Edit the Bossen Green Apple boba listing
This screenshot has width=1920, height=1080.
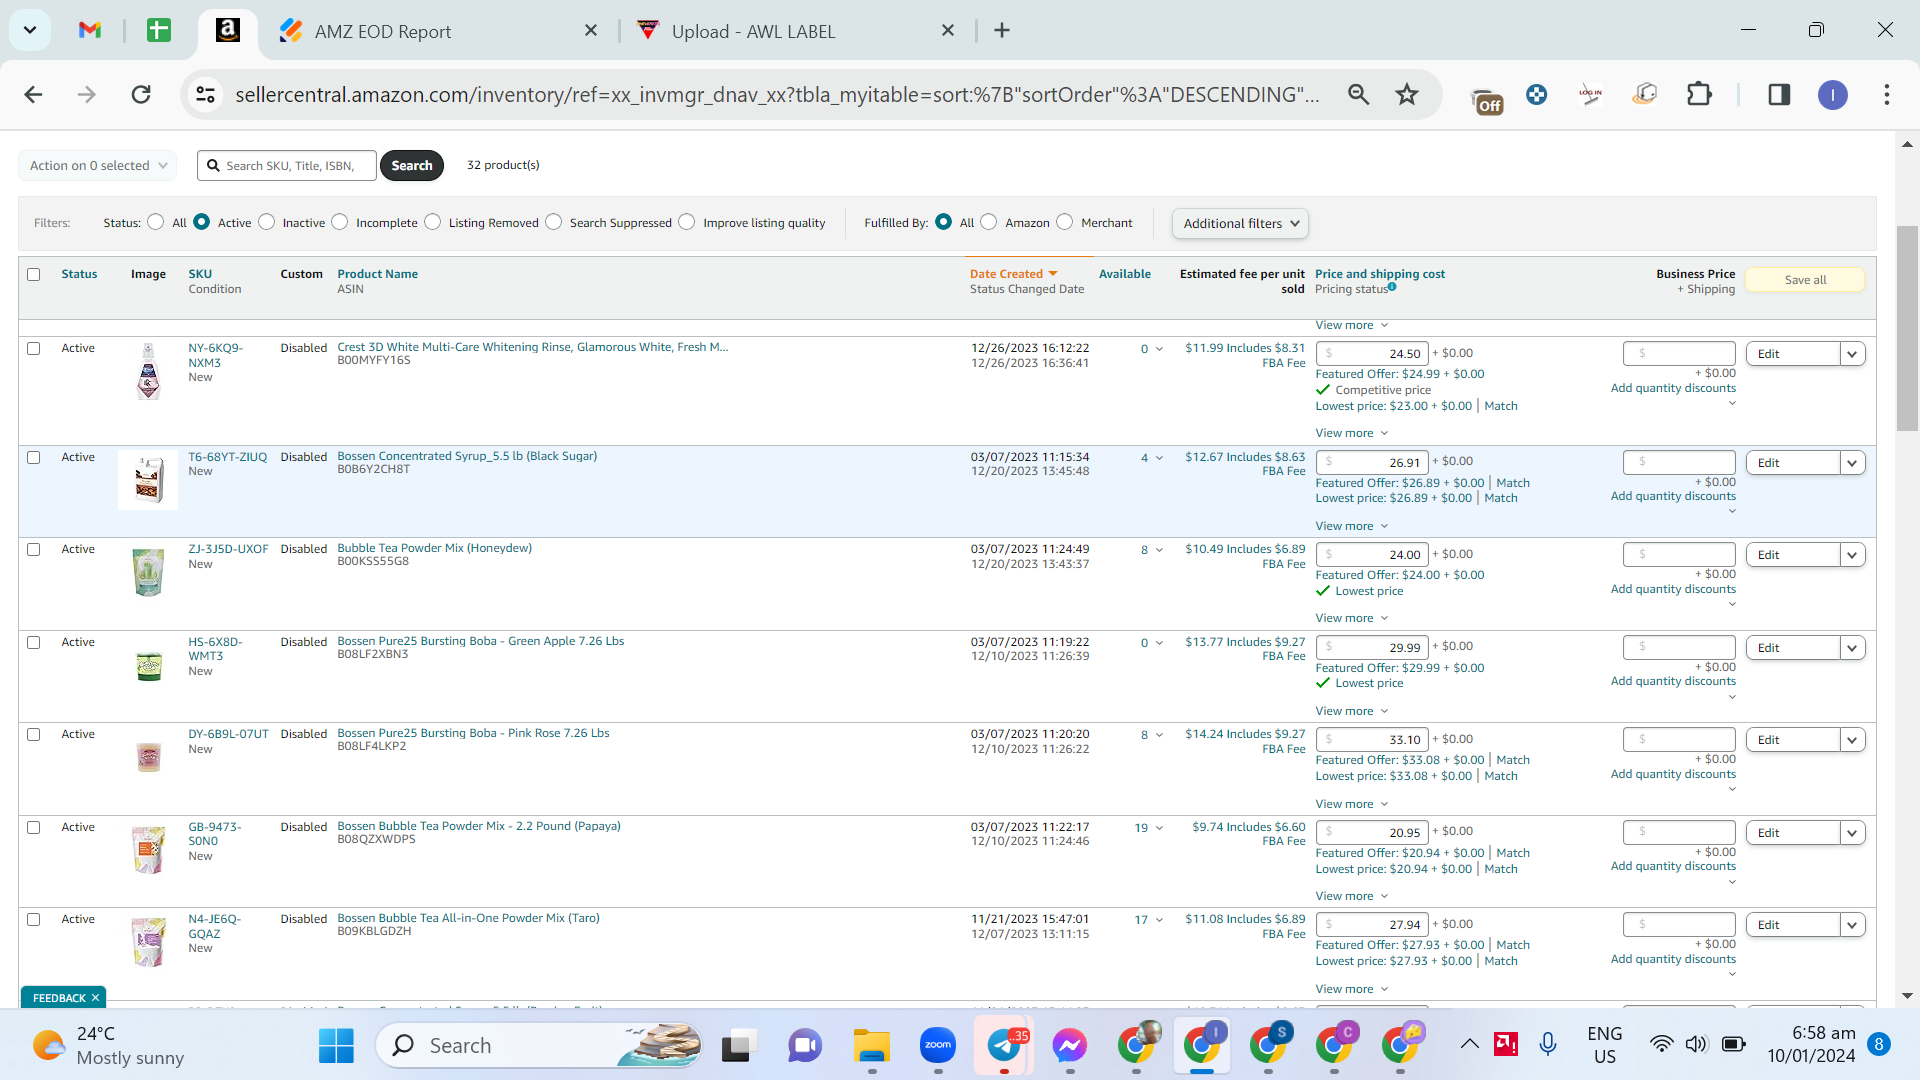click(1793, 648)
